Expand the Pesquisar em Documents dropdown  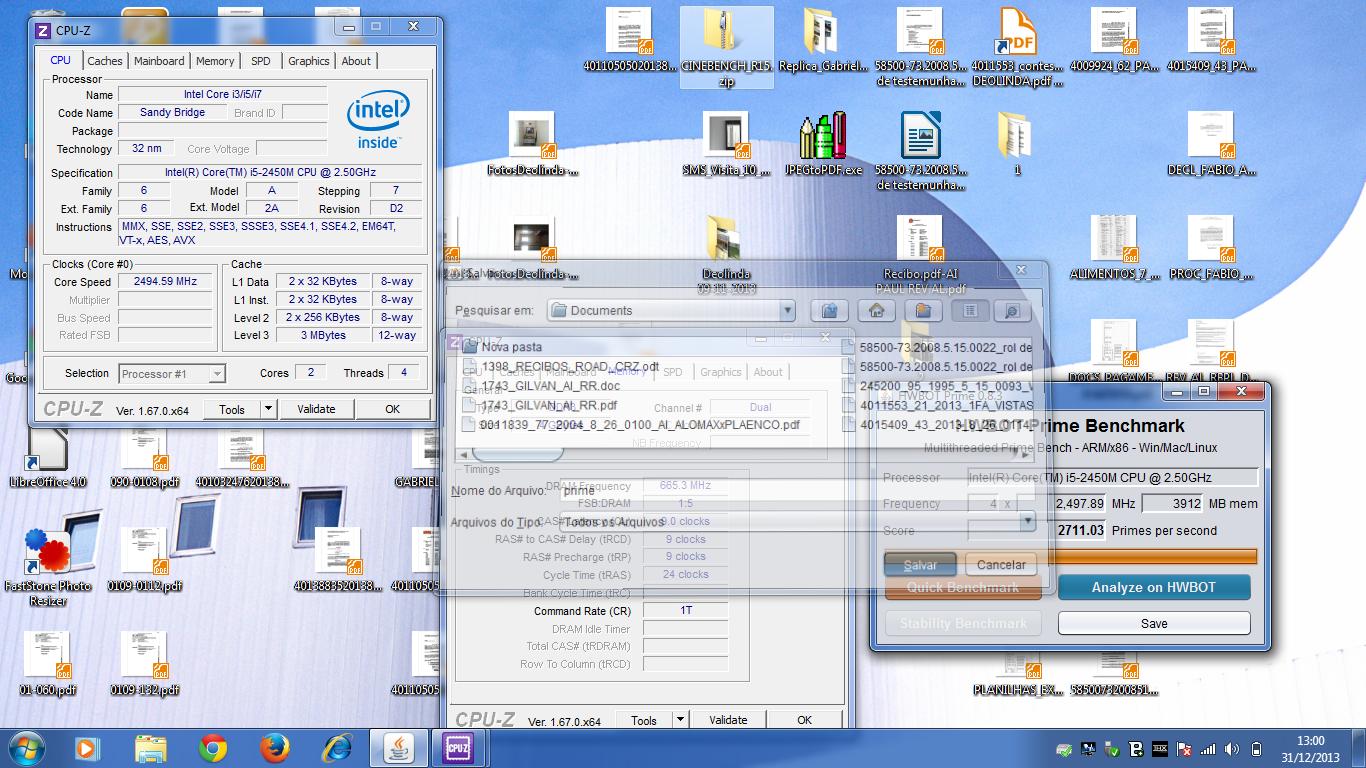click(x=788, y=311)
